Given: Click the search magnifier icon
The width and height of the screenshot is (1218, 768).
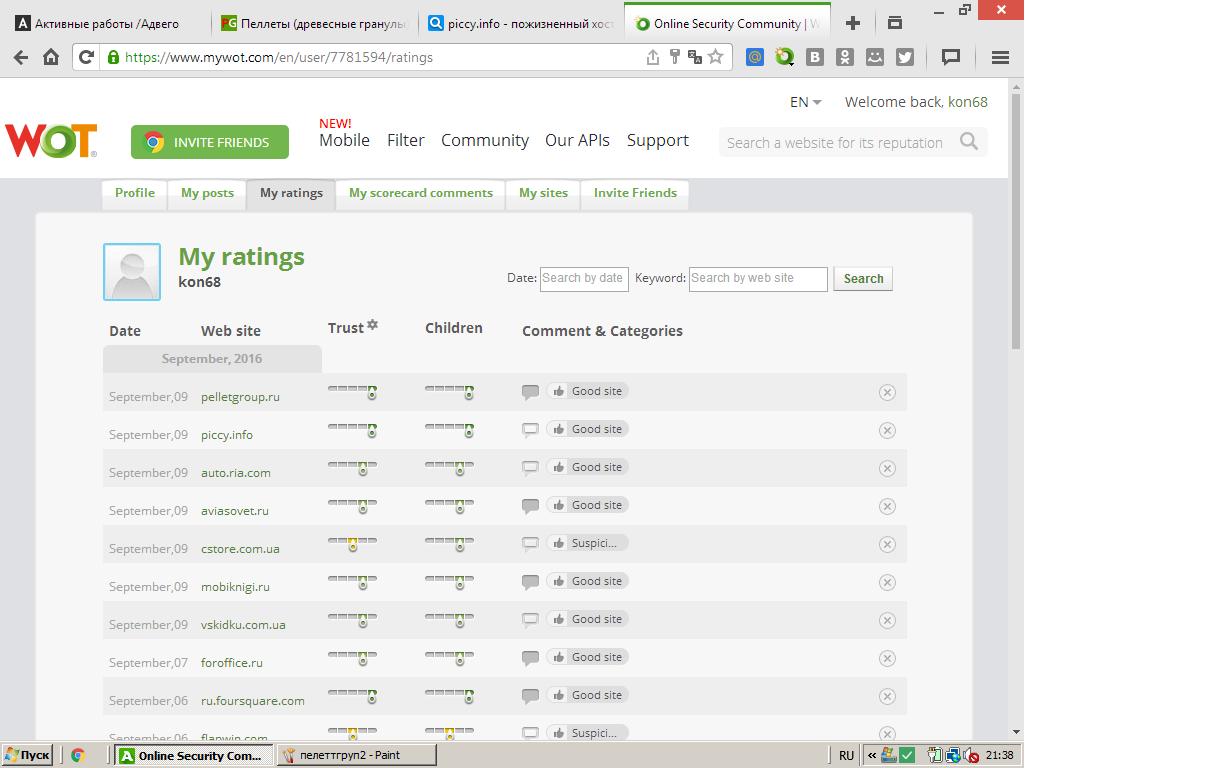Looking at the screenshot, I should pyautogui.click(x=968, y=141).
